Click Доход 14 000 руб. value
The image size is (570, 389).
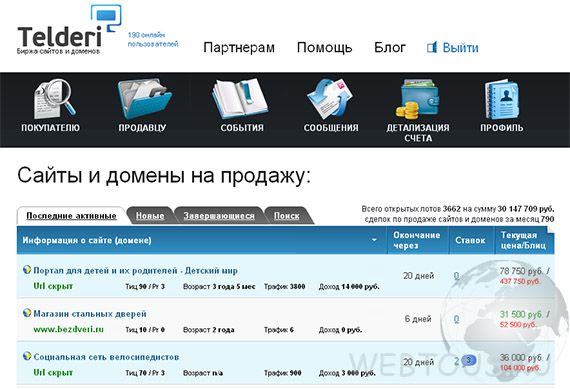(x=349, y=286)
